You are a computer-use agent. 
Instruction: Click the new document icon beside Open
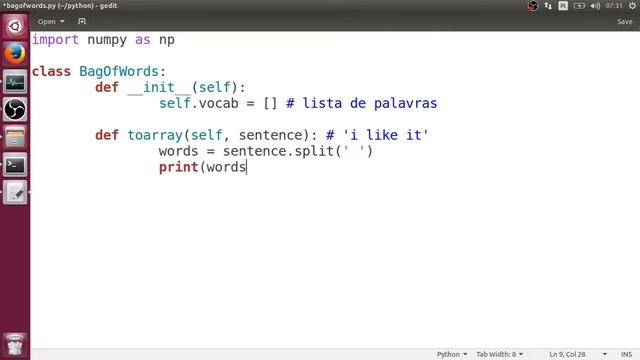pyautogui.click(x=82, y=21)
